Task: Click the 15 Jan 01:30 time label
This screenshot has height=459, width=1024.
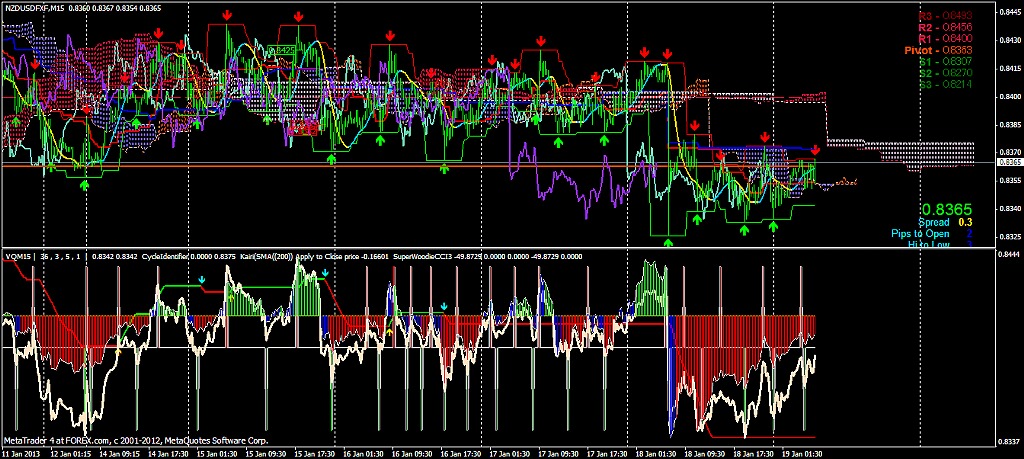Action: [216, 453]
